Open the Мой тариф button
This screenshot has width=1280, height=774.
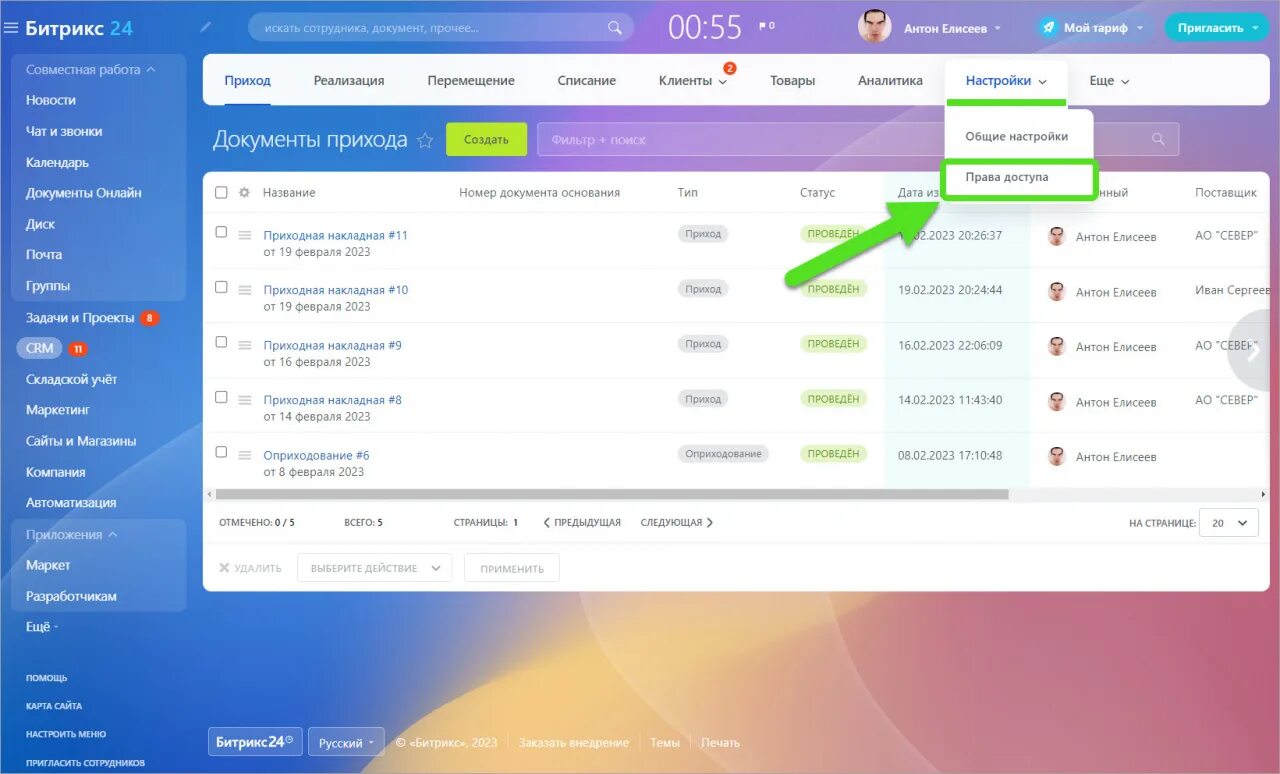(x=1094, y=28)
